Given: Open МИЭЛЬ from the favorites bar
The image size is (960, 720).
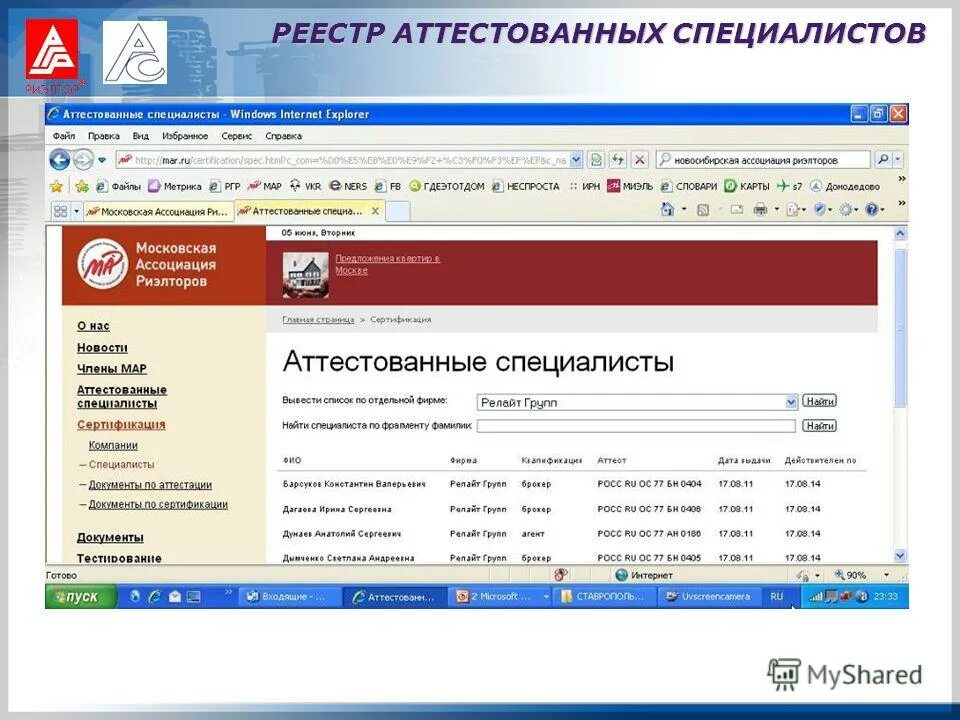Looking at the screenshot, I should (x=637, y=186).
